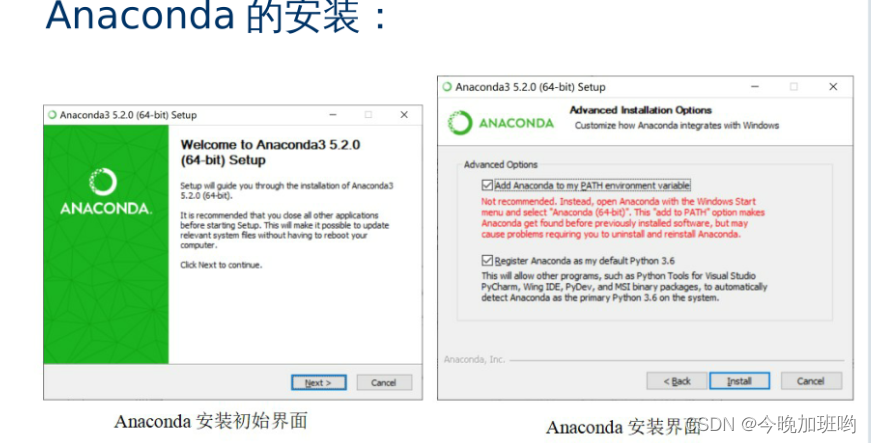Close the Advanced Installation Options window
The width and height of the screenshot is (871, 443).
833,87
